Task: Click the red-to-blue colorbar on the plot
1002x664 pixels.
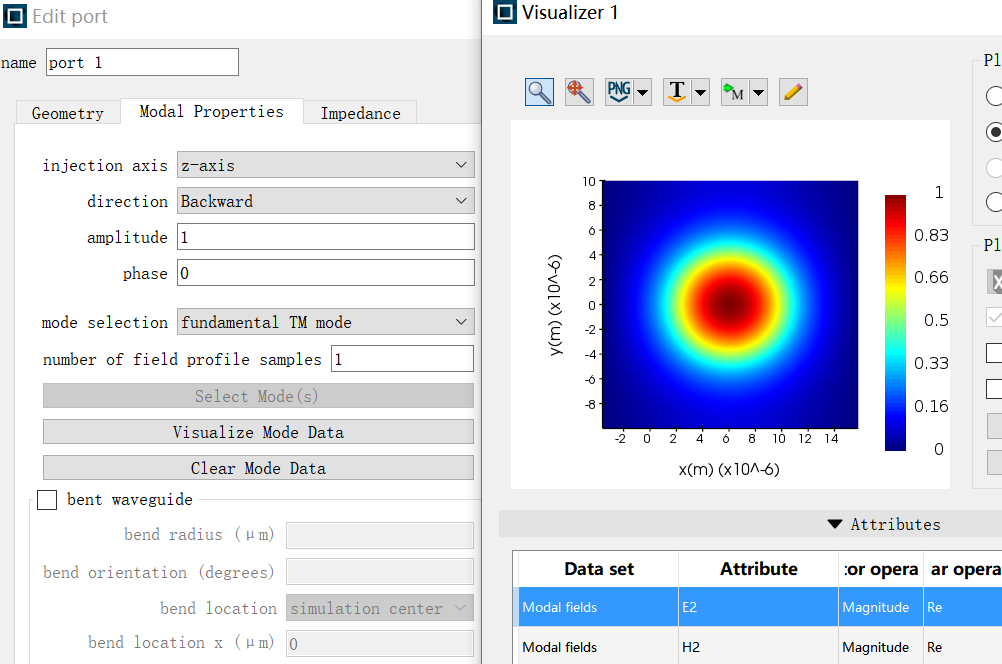Action: coord(895,323)
